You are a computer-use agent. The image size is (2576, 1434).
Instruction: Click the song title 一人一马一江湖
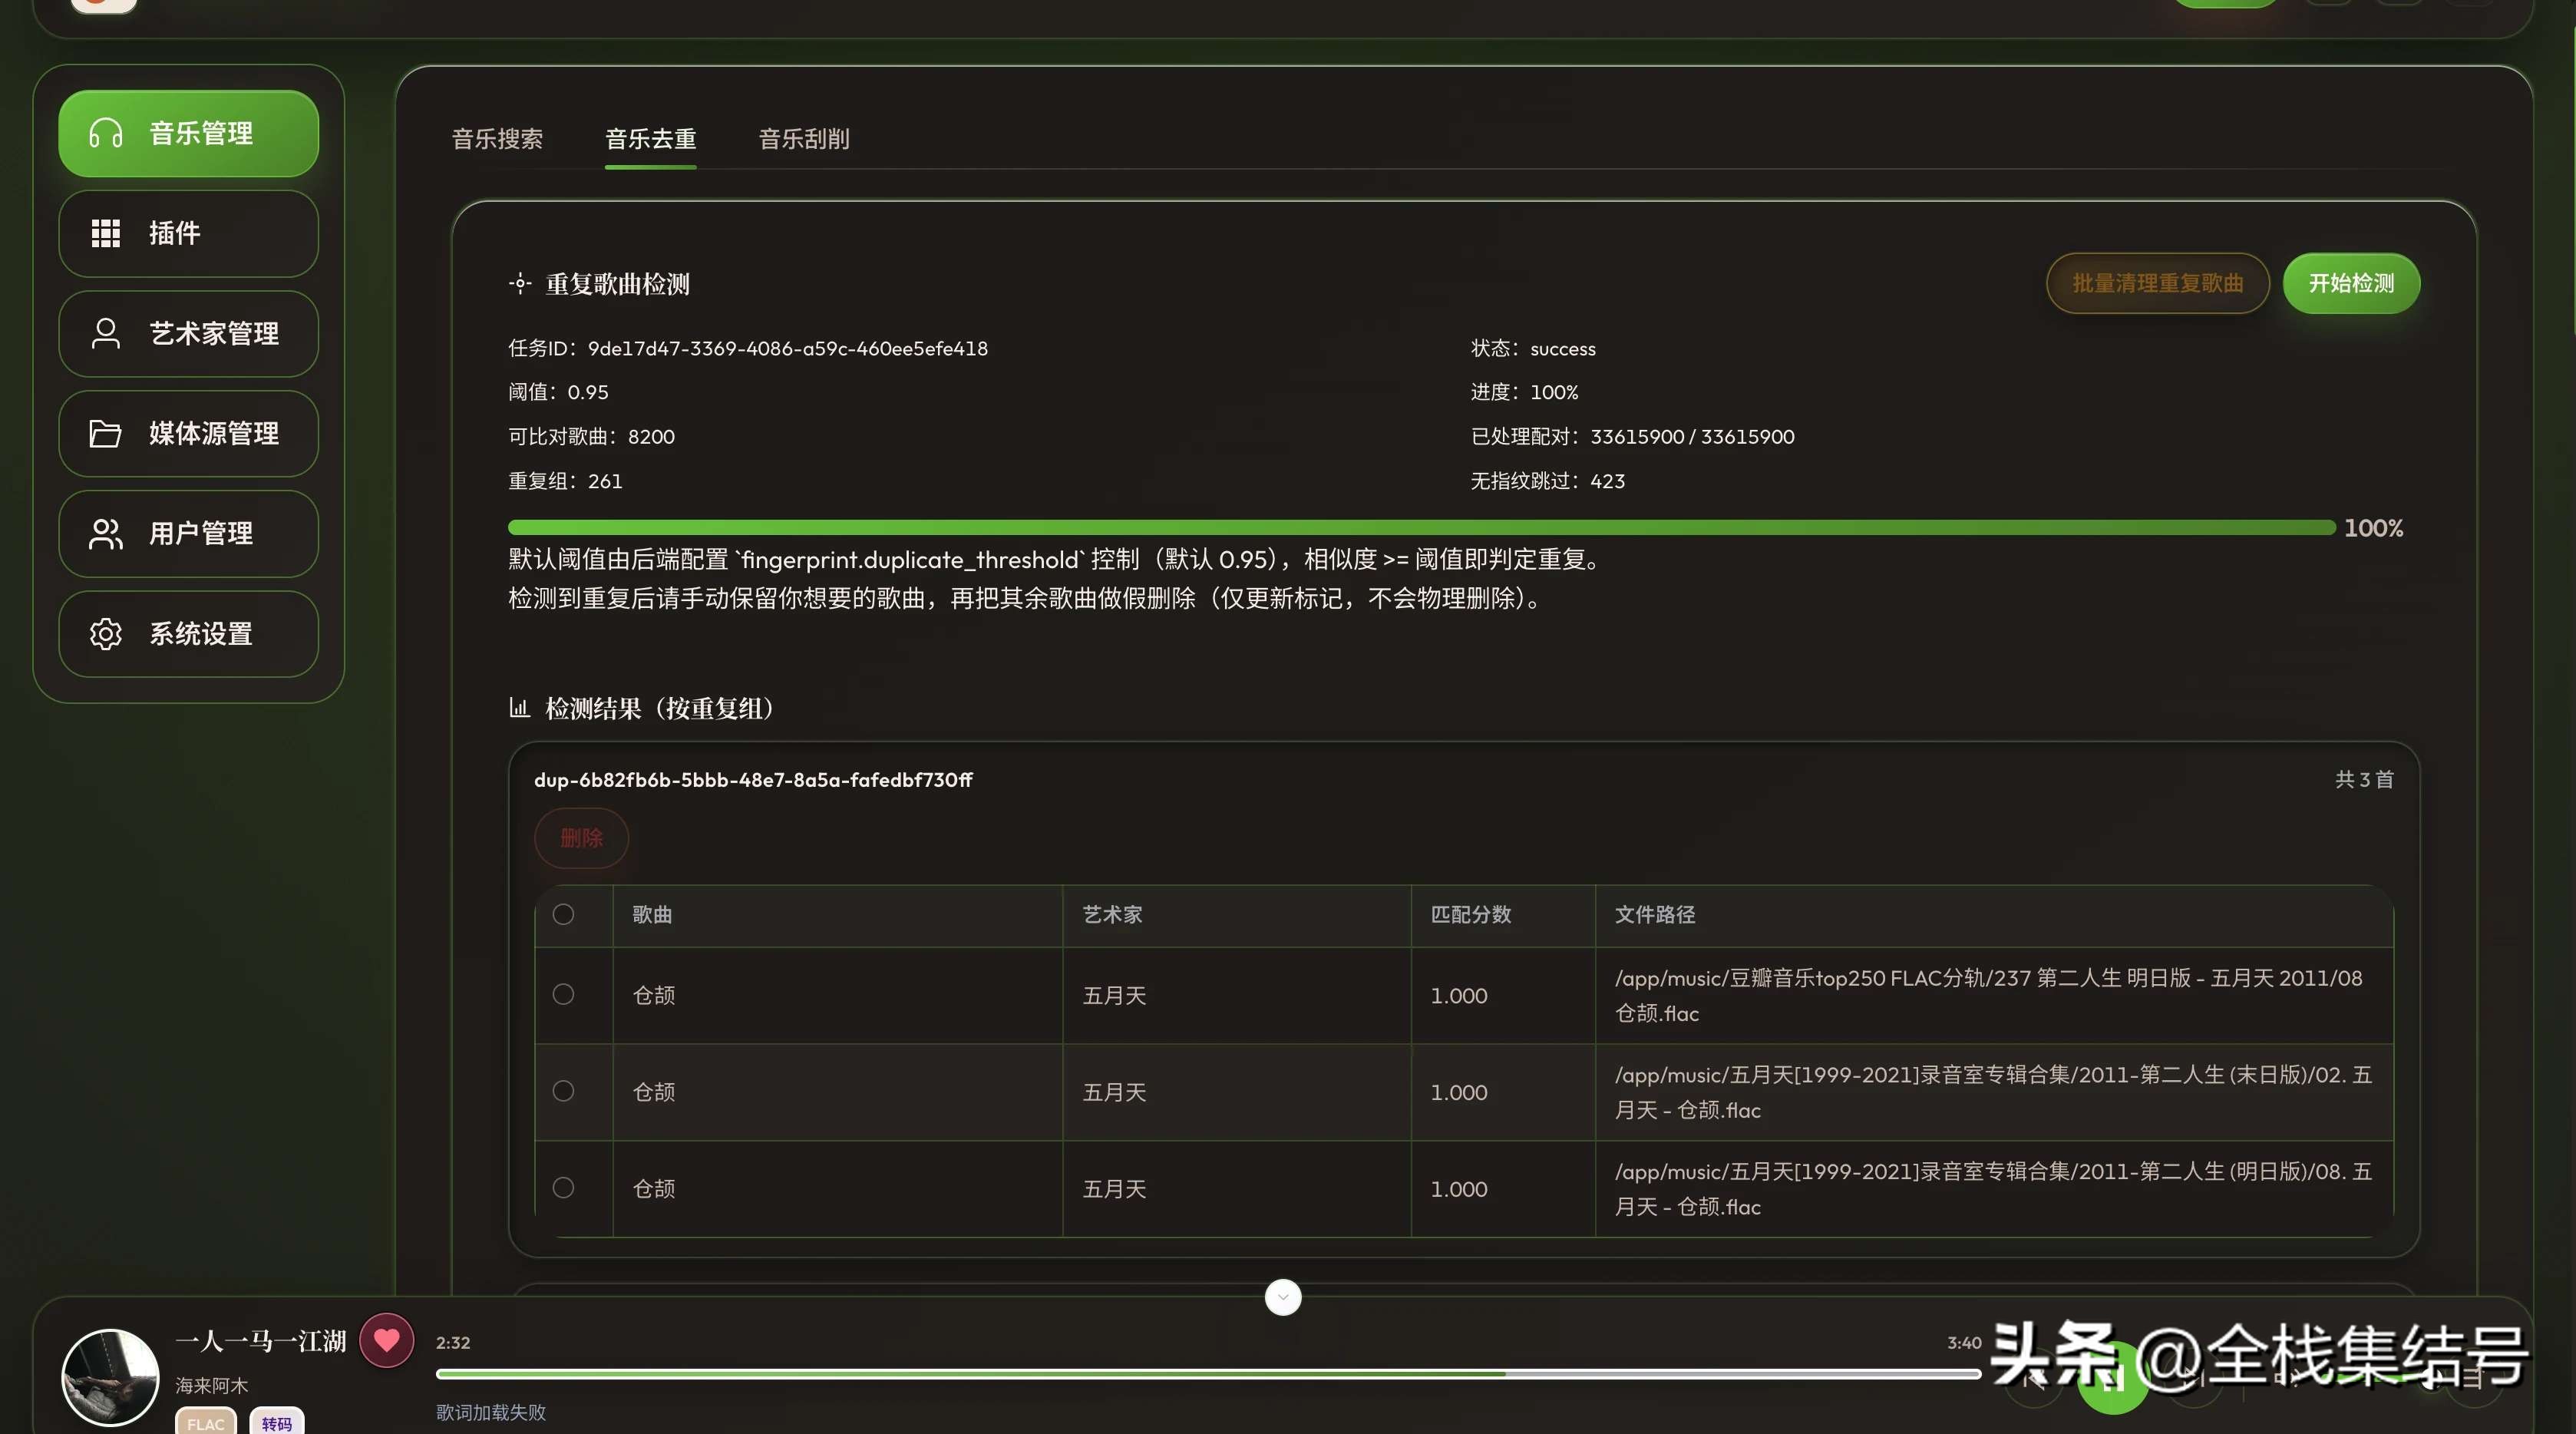coord(261,1341)
